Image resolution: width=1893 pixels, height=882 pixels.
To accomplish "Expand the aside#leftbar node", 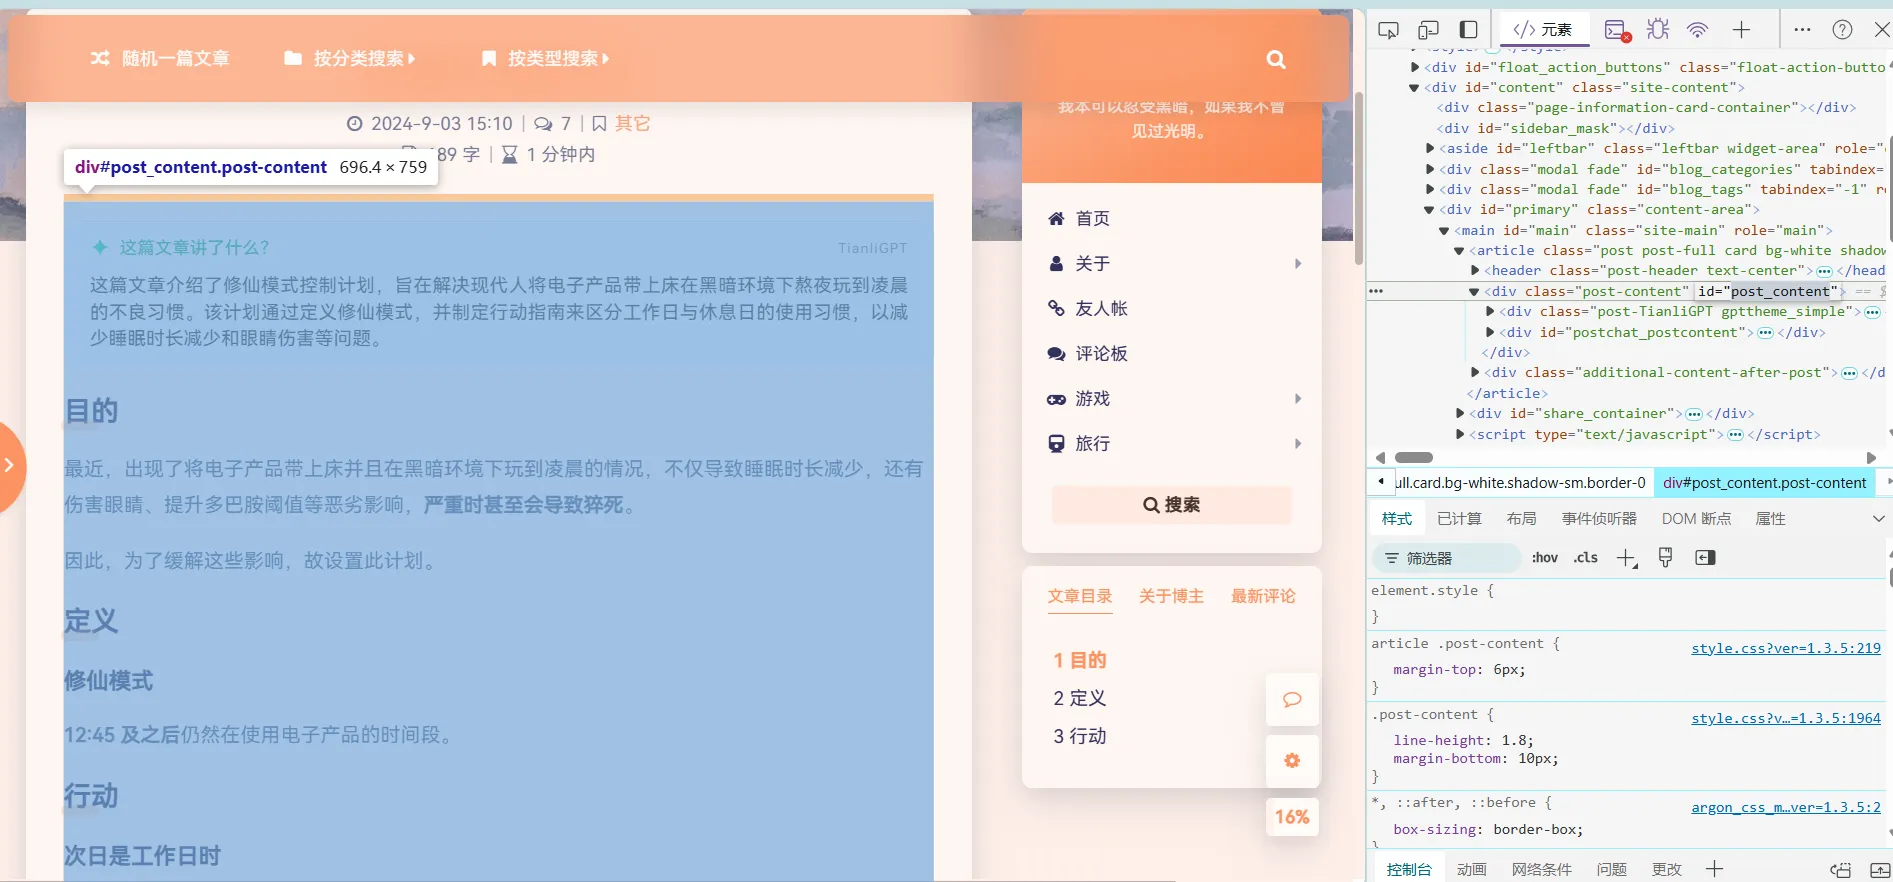I will click(x=1430, y=148).
